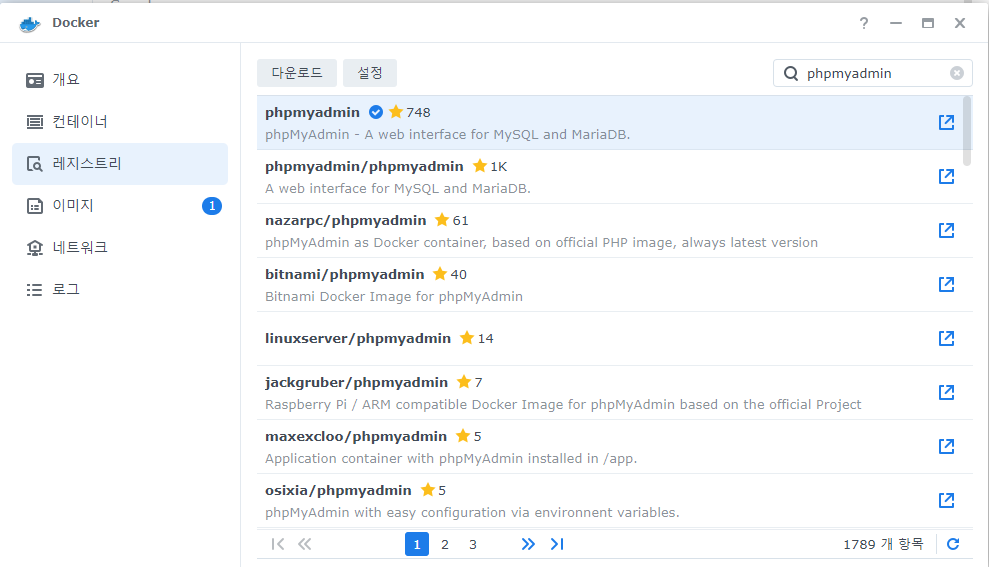The height and width of the screenshot is (567, 989).
Task: Click the notification badge on 이미지
Action: 212,206
